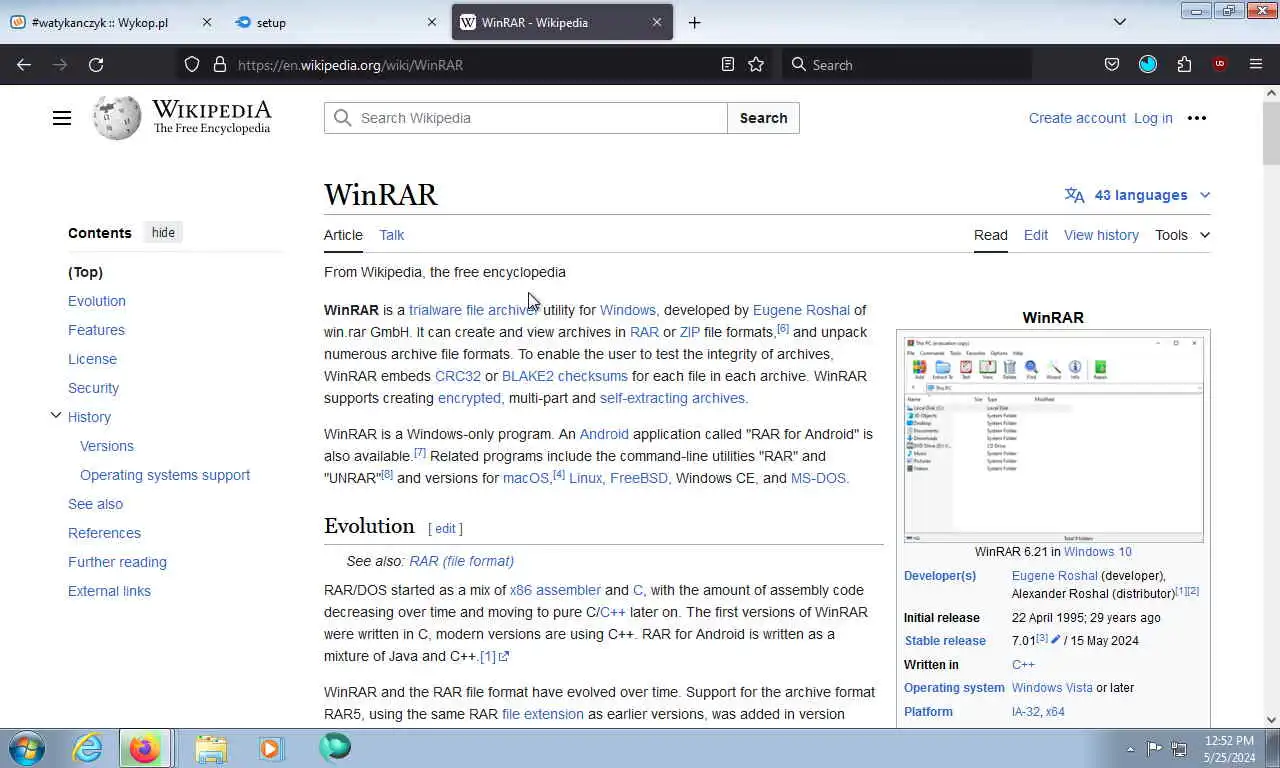Follow the BLAKE2 checksums link
This screenshot has height=768, width=1280.
pyautogui.click(x=565, y=376)
